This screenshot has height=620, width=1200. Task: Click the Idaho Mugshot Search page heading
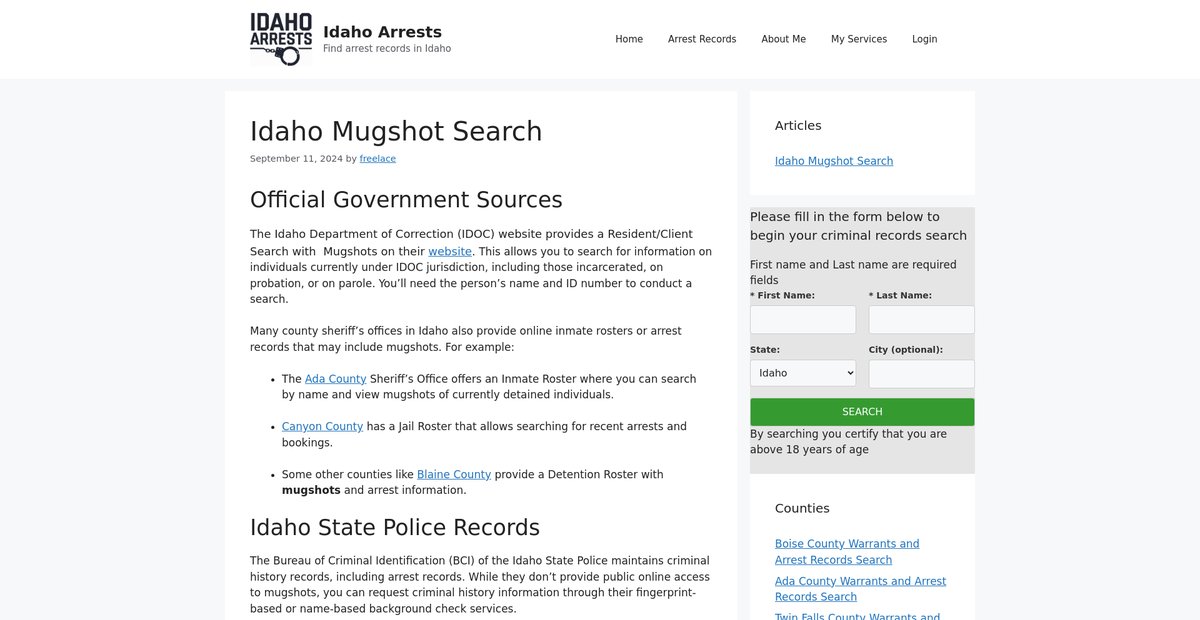pos(396,131)
